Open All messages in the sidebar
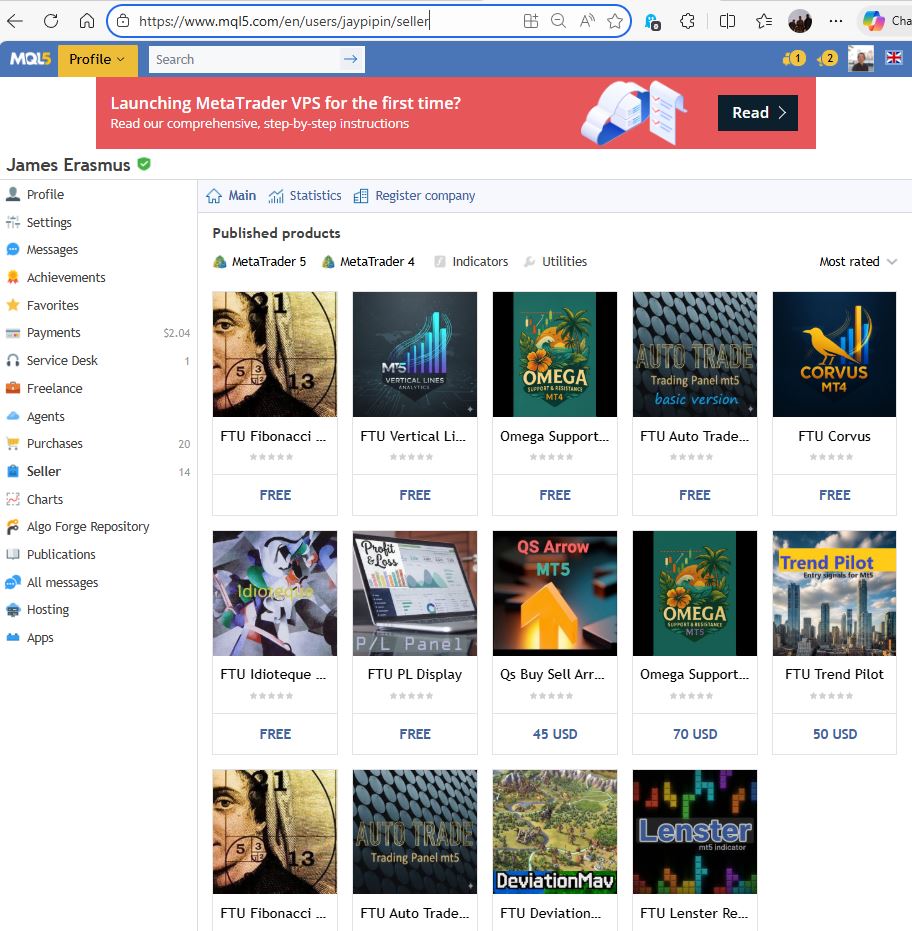This screenshot has height=931, width=912. click(62, 582)
